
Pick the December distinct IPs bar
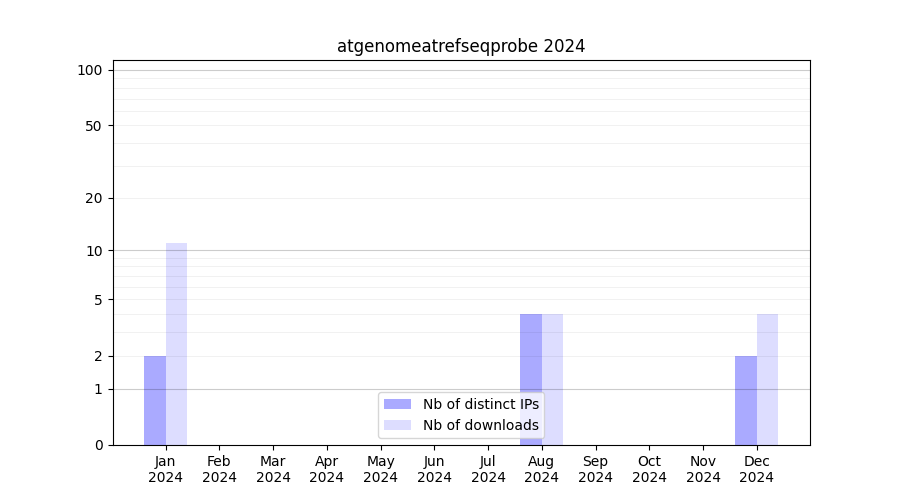746,400
